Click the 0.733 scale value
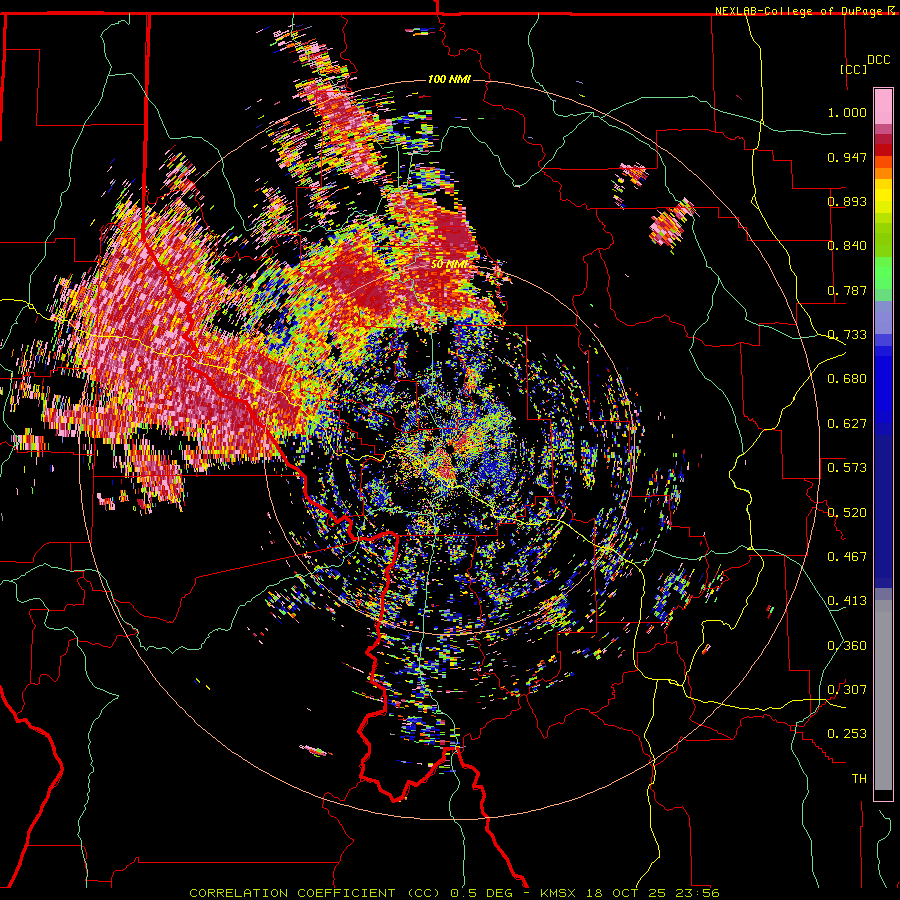 847,335
